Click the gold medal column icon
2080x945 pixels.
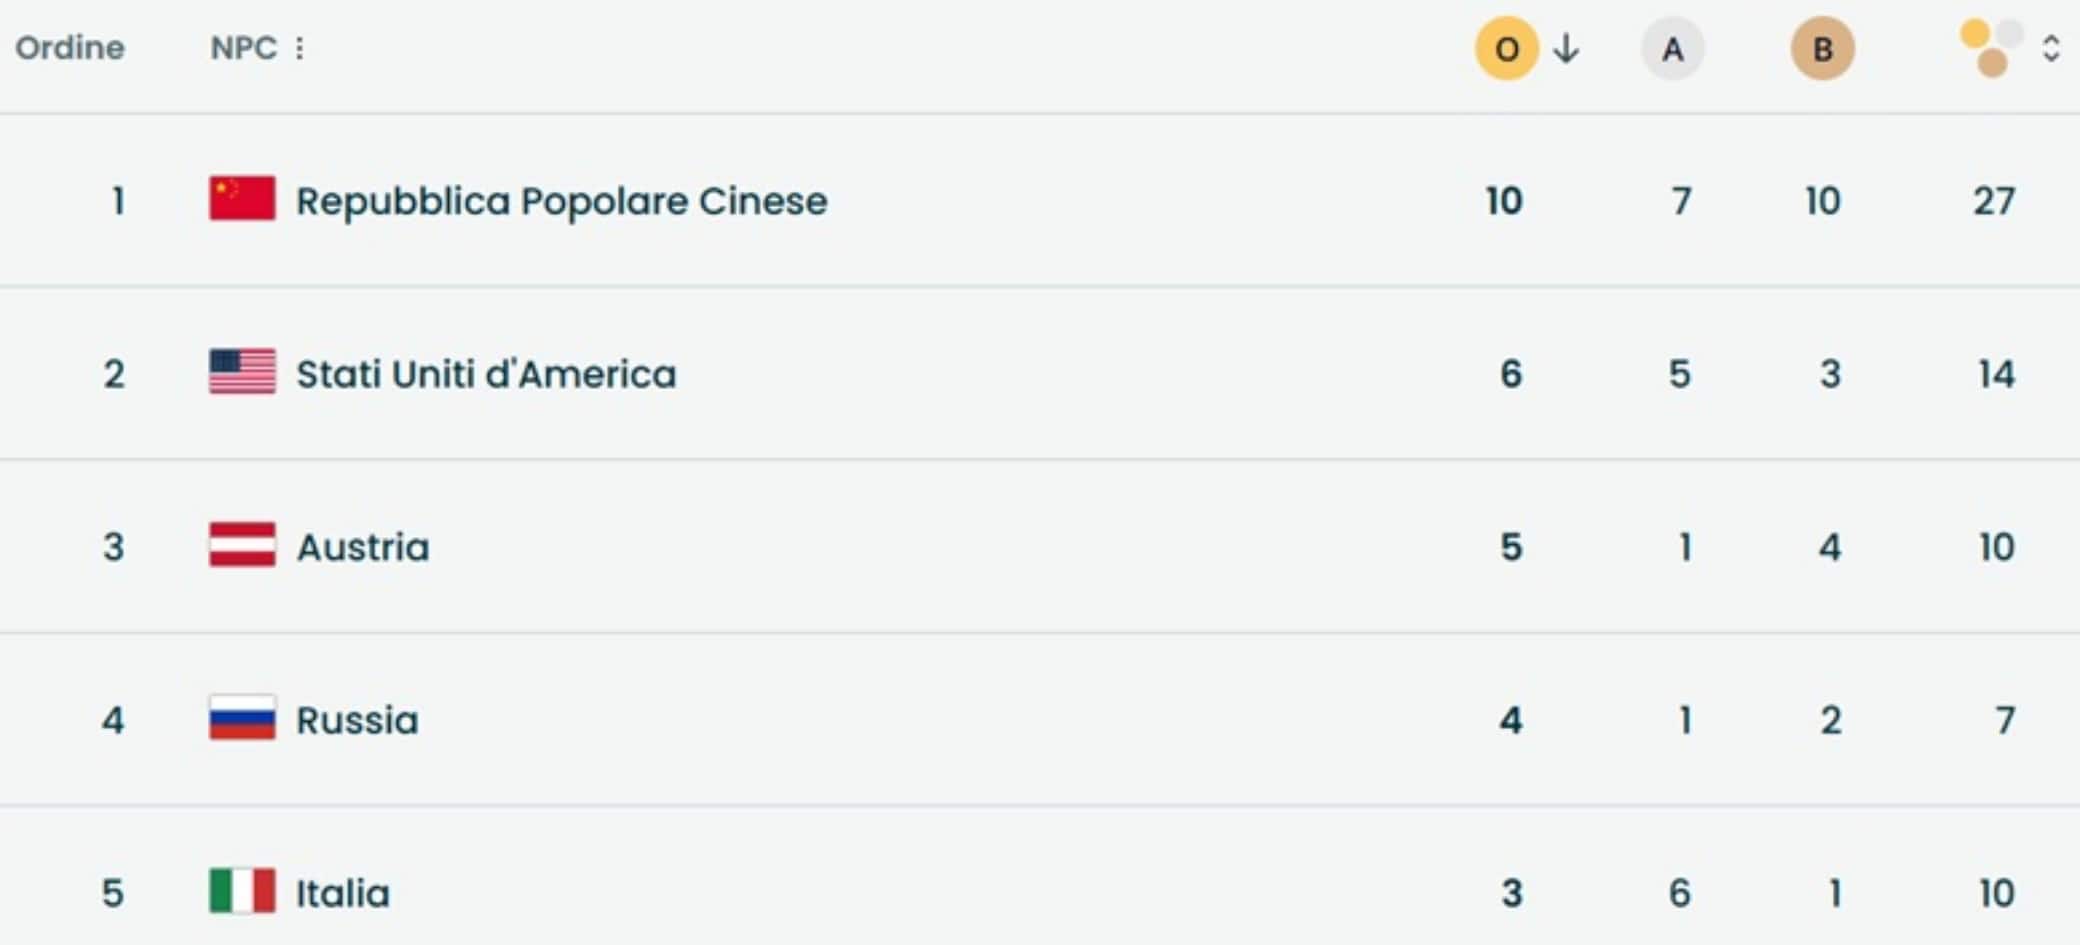tap(1506, 49)
